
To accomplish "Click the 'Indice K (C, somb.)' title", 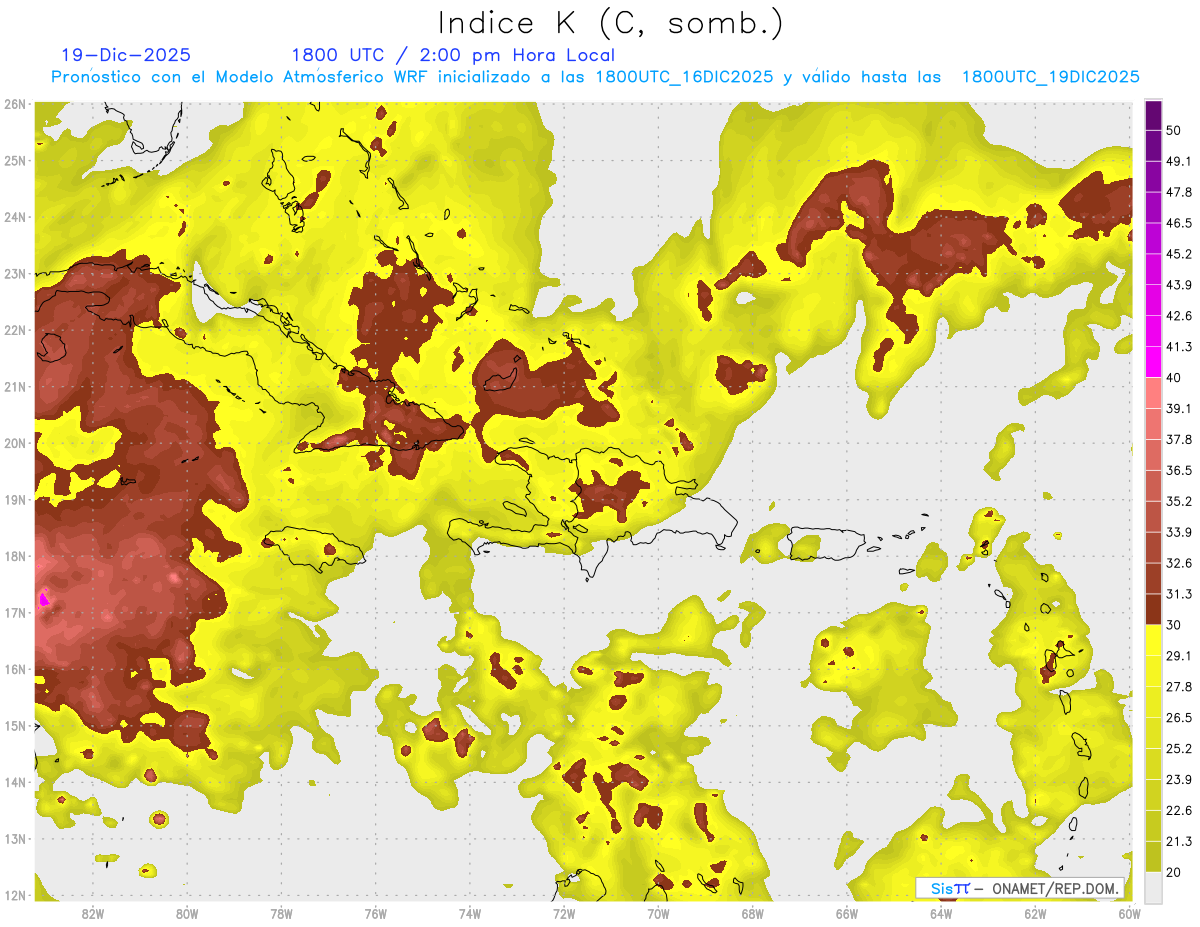I will point(611,23).
